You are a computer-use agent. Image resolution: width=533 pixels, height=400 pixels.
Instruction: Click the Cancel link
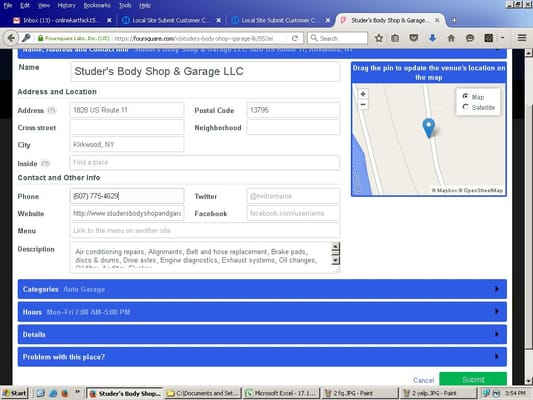coord(423,380)
